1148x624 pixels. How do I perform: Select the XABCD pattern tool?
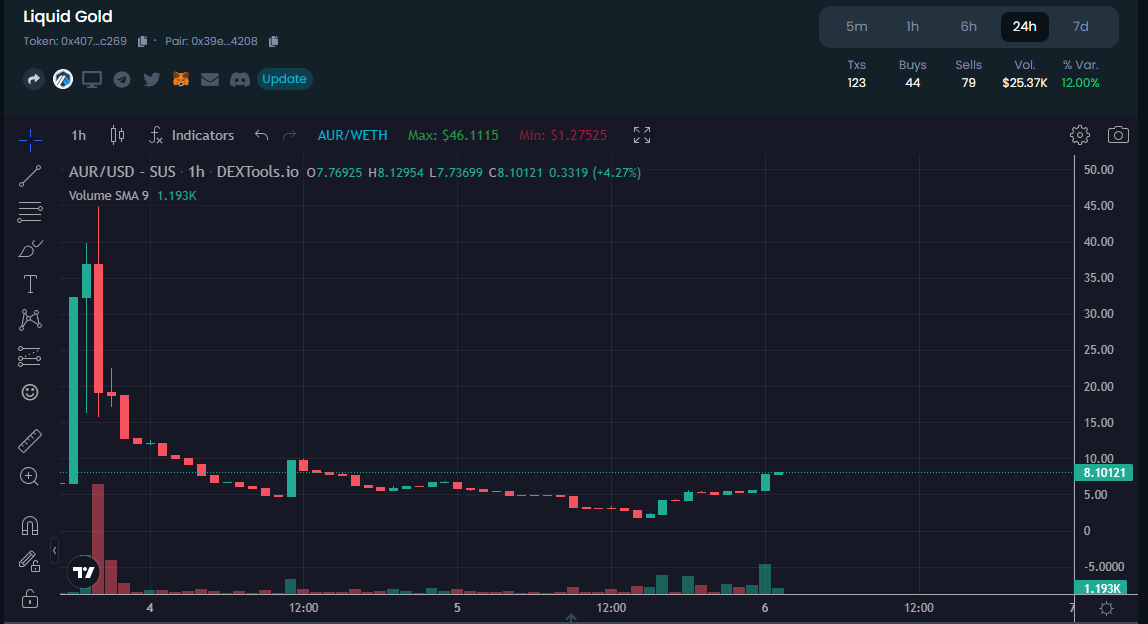tap(30, 319)
